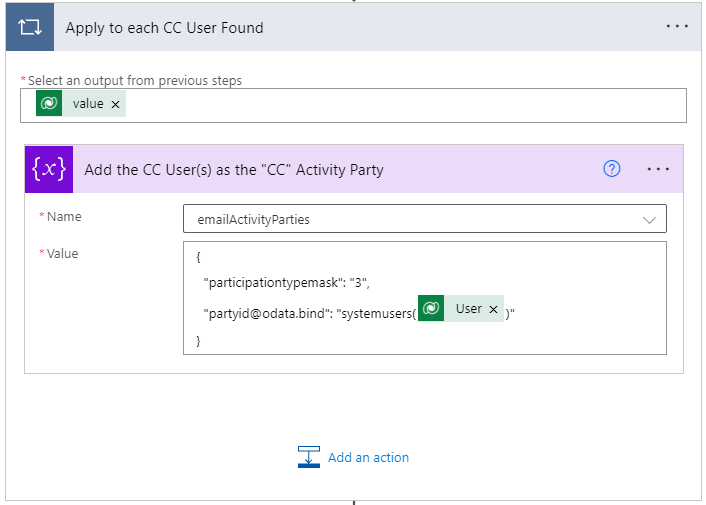Click the participationtypemask line in the Value field

pos(286,284)
